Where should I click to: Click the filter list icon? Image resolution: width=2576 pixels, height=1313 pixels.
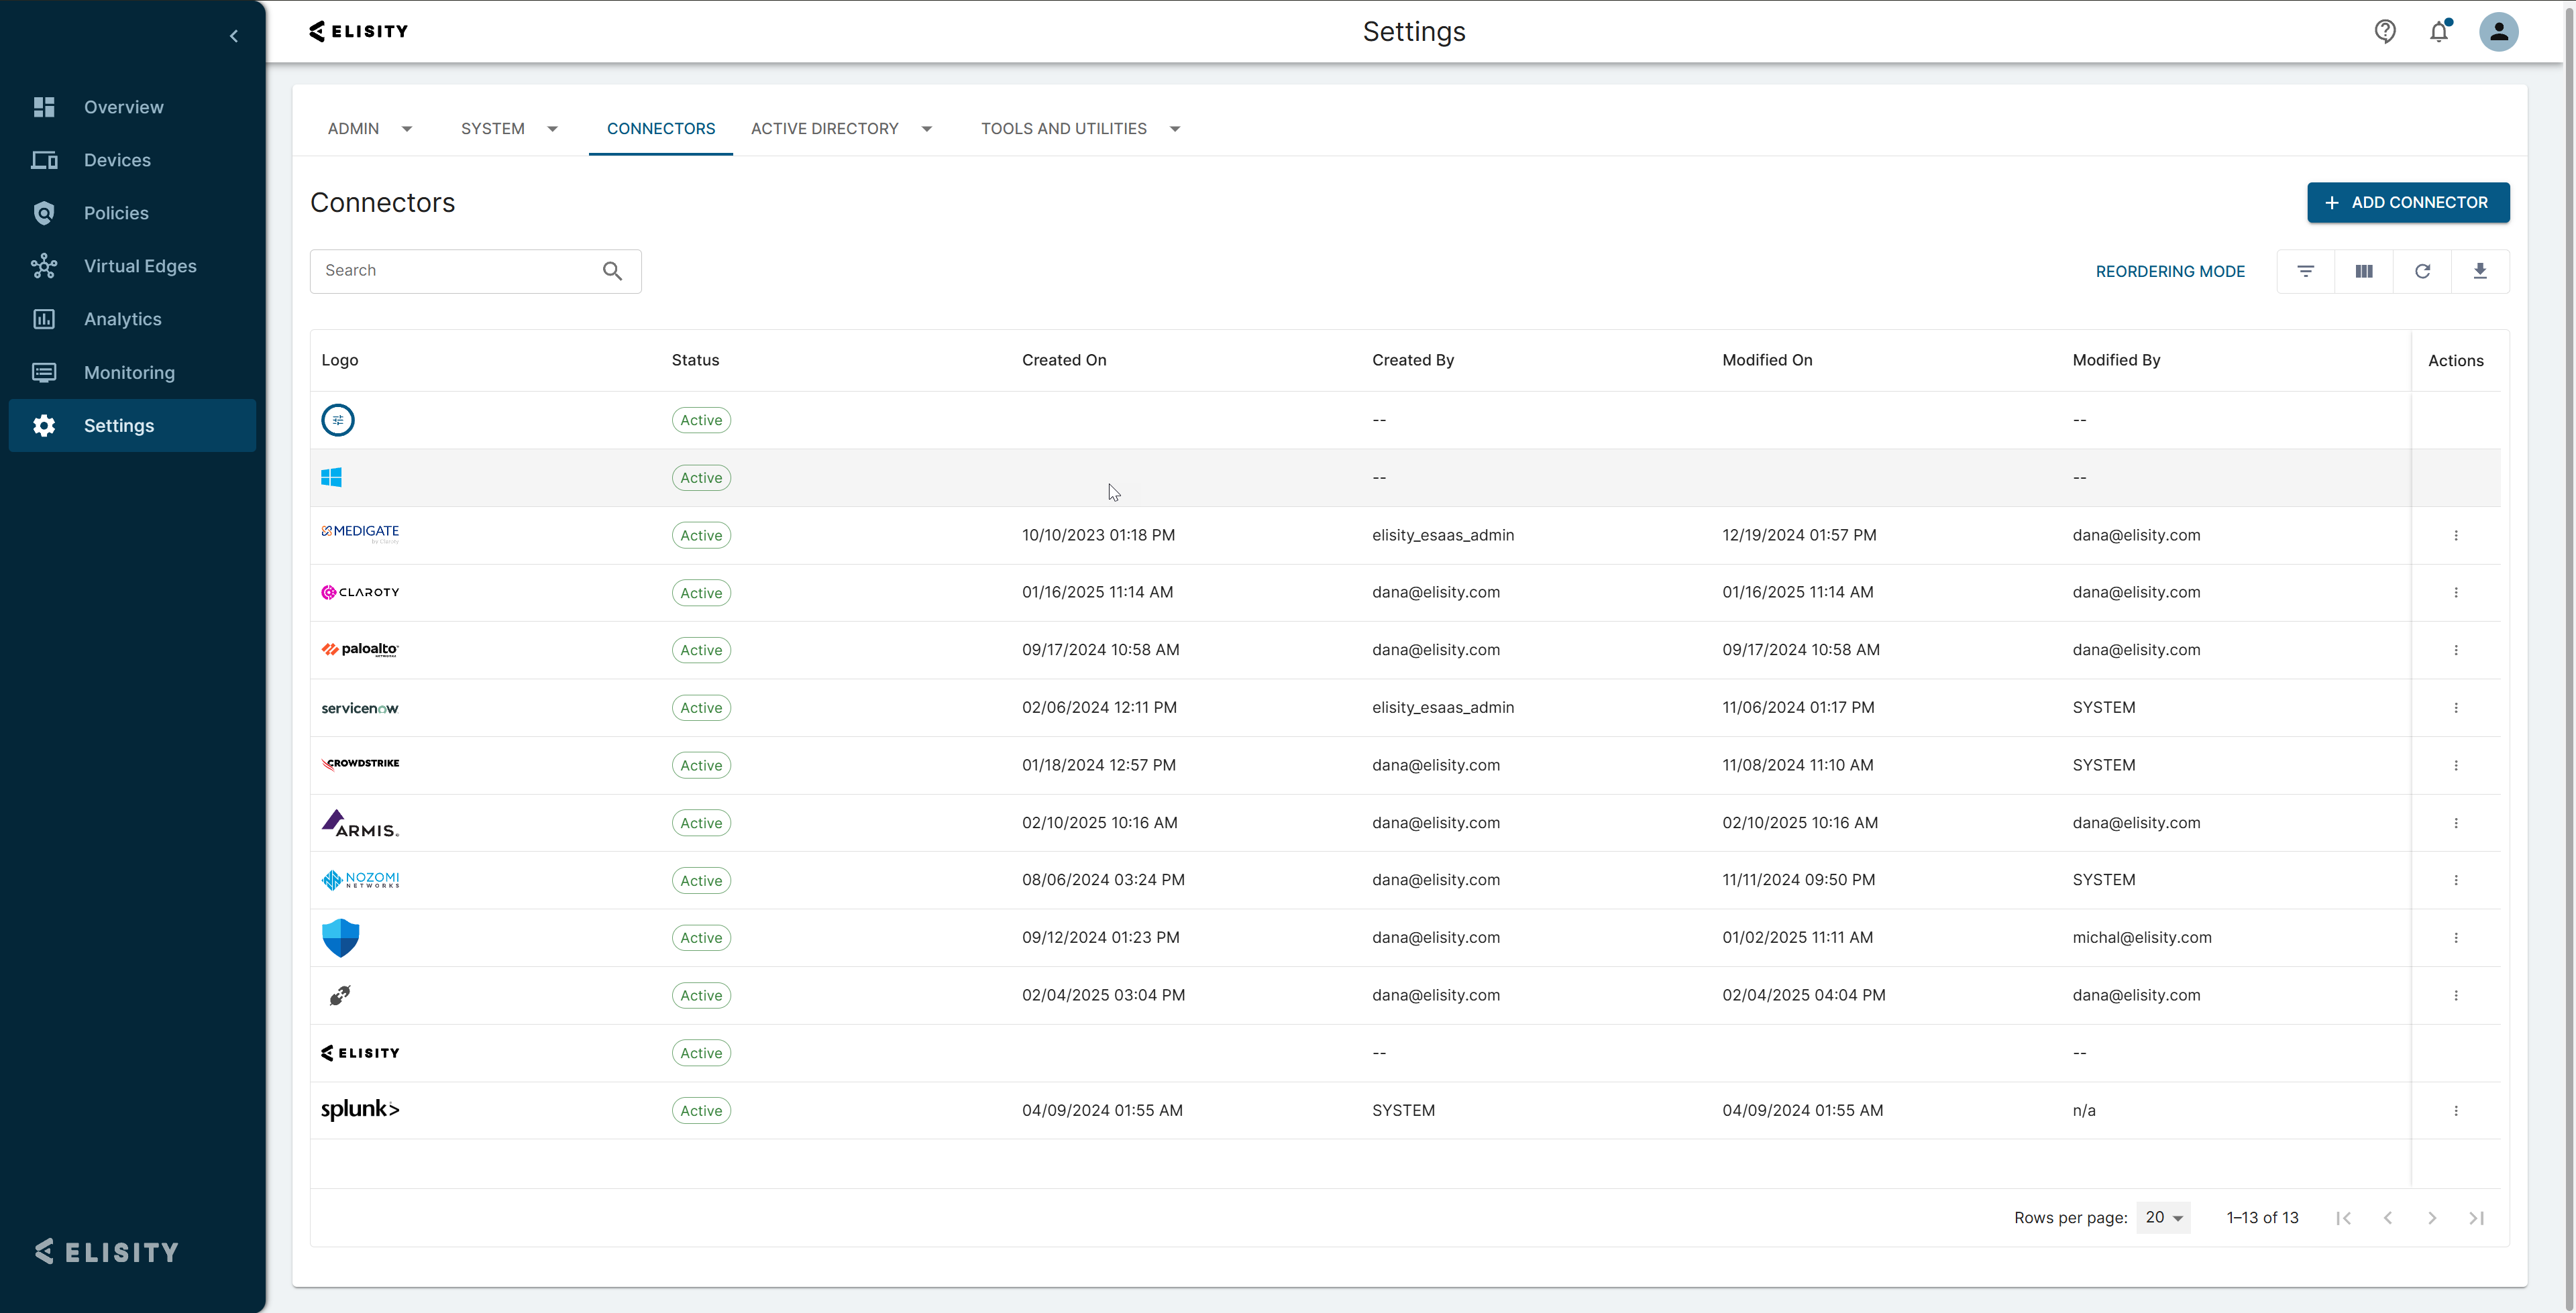tap(2305, 271)
